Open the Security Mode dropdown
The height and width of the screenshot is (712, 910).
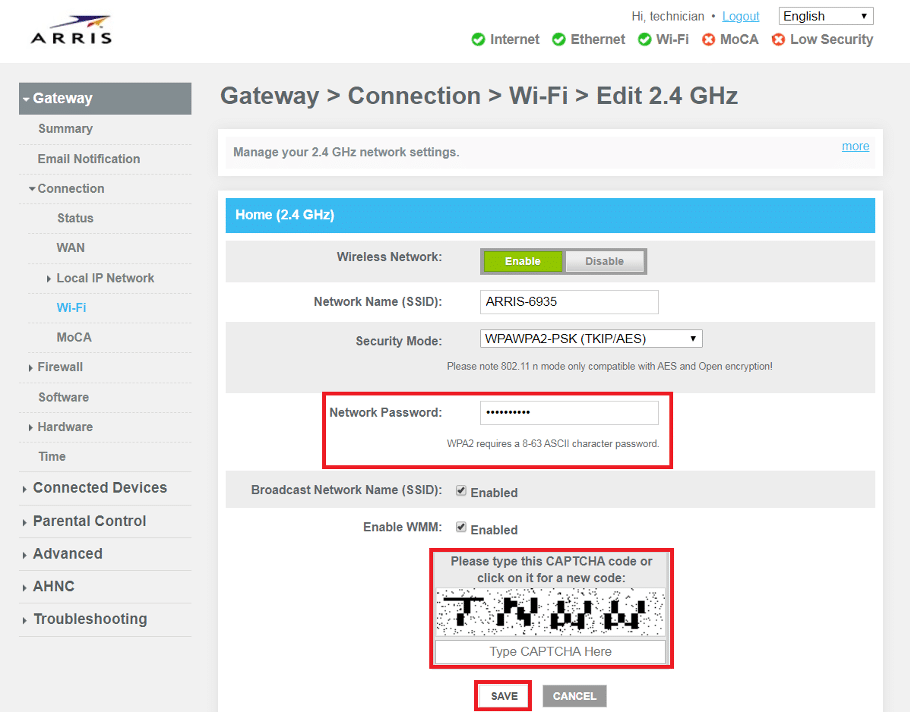(591, 338)
